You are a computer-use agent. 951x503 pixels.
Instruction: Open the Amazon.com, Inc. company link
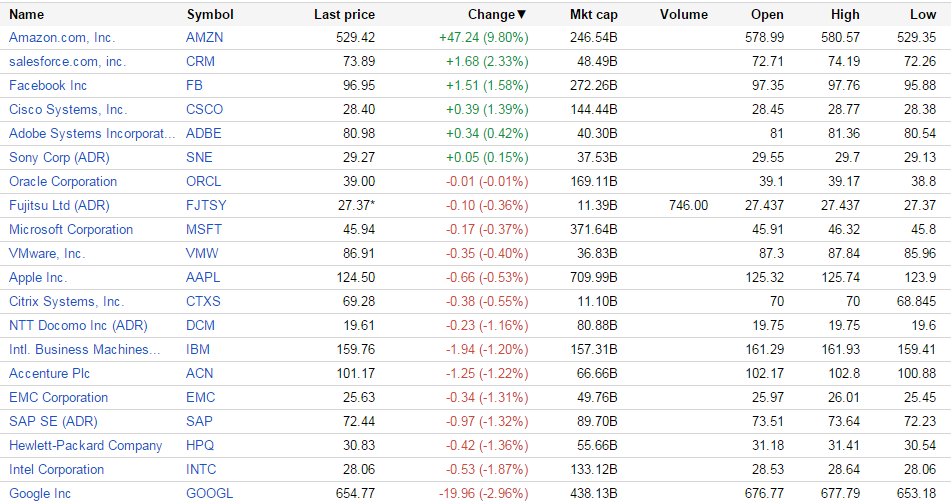(x=62, y=37)
